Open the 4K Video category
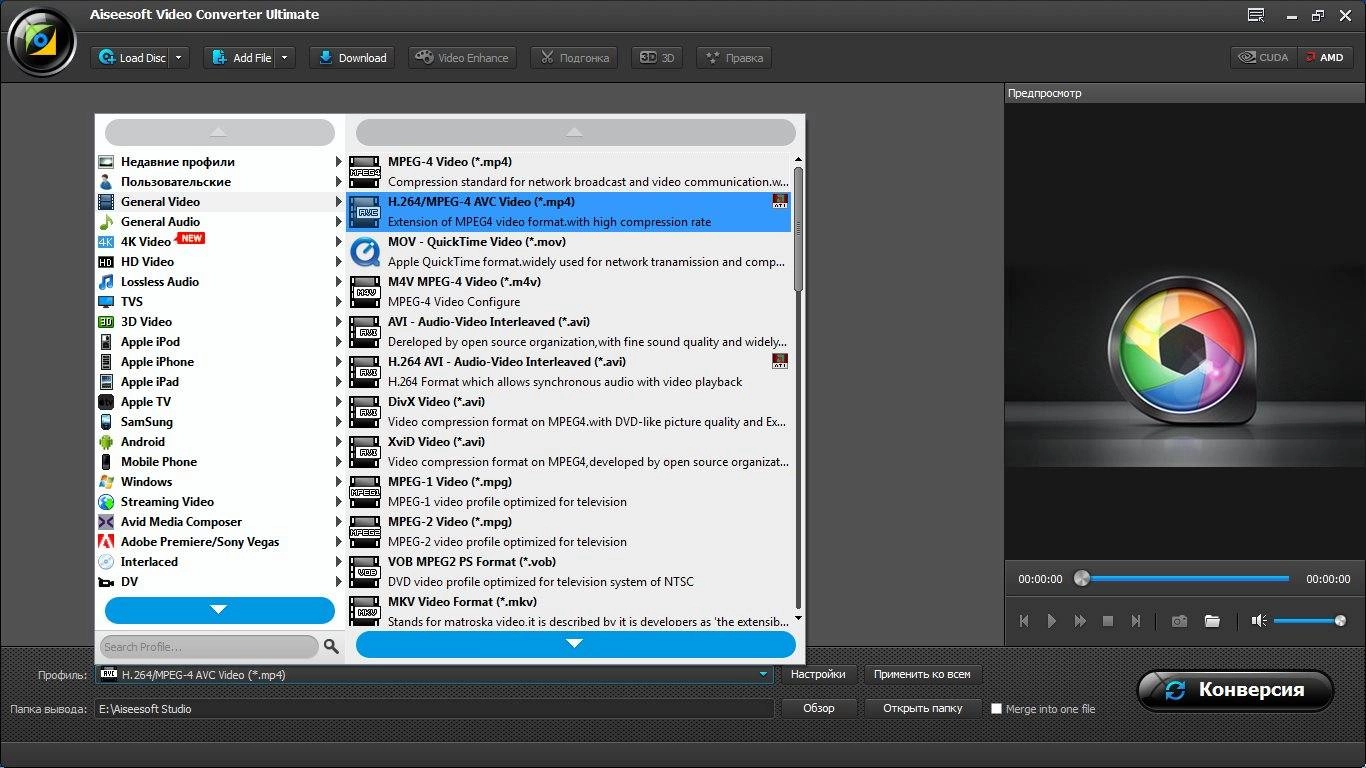The width and height of the screenshot is (1366, 768). click(220, 242)
